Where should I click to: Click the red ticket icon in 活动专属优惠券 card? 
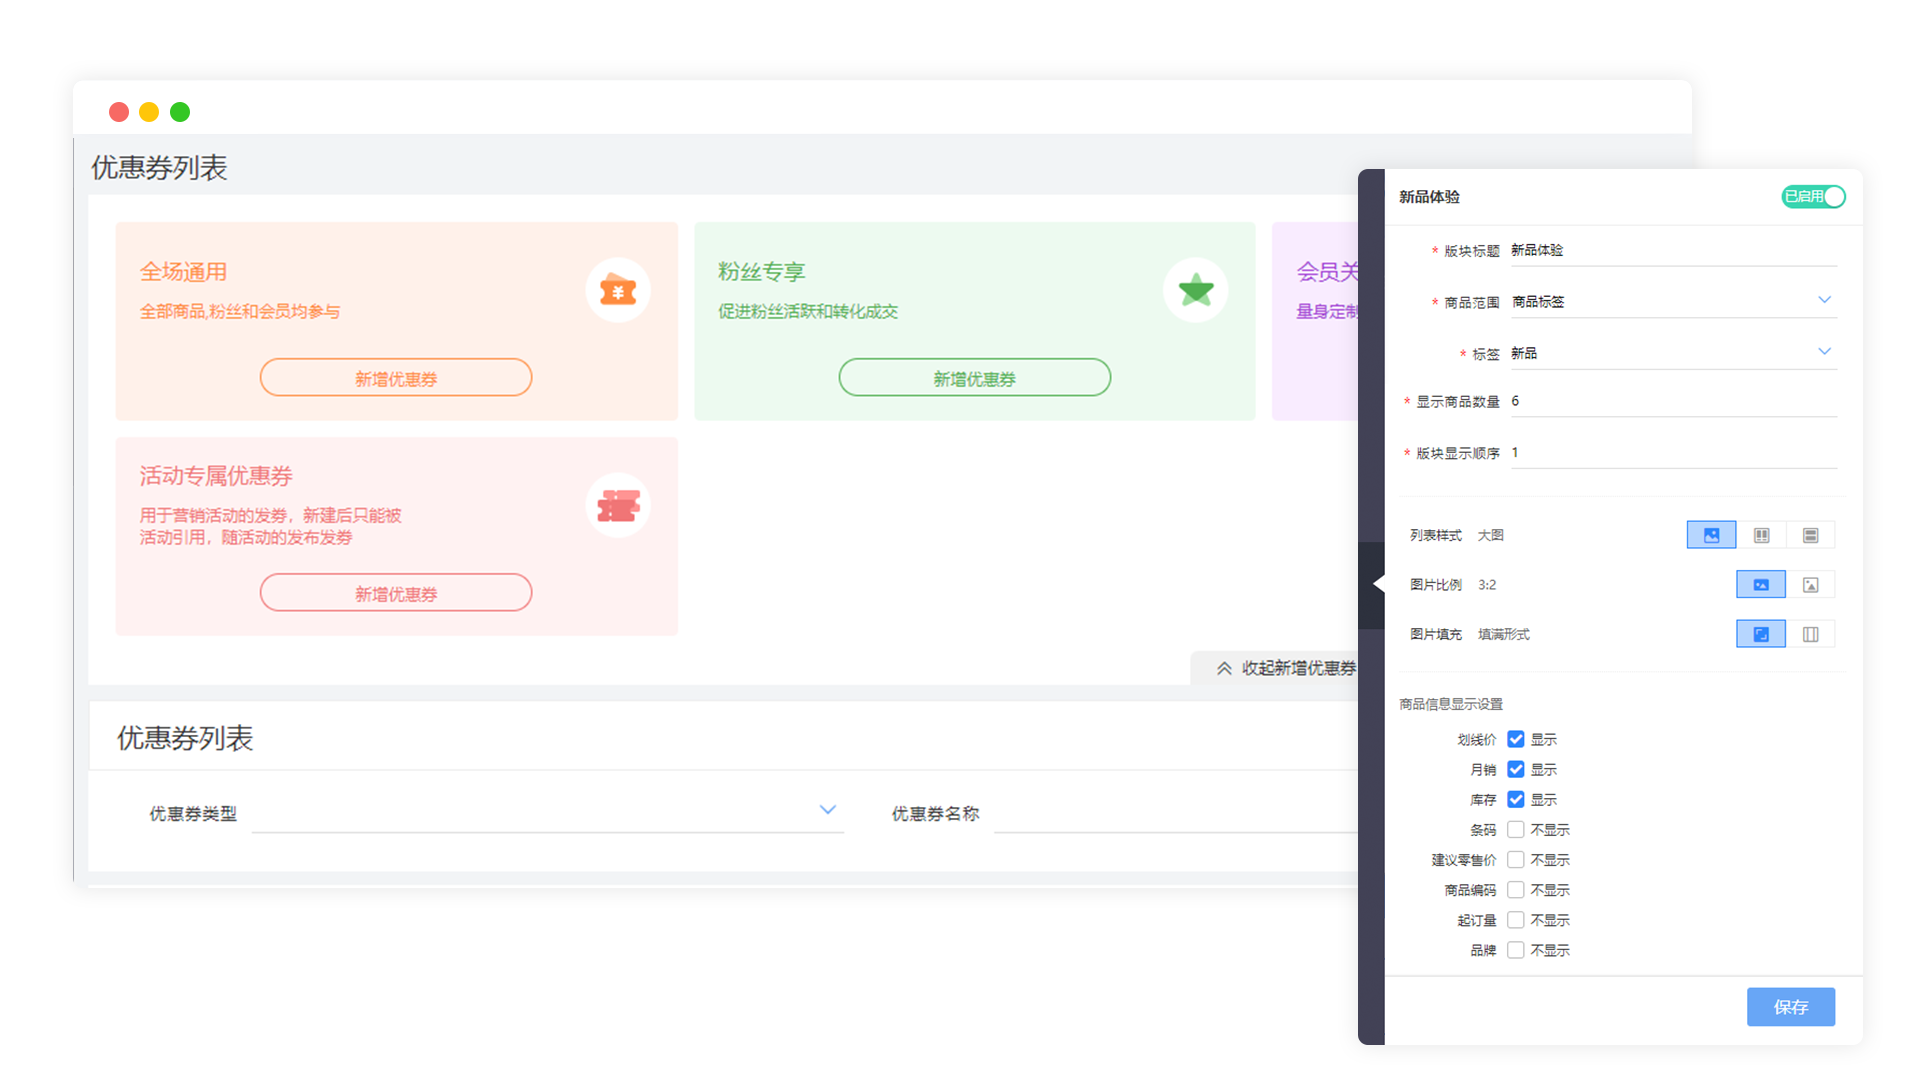click(618, 506)
